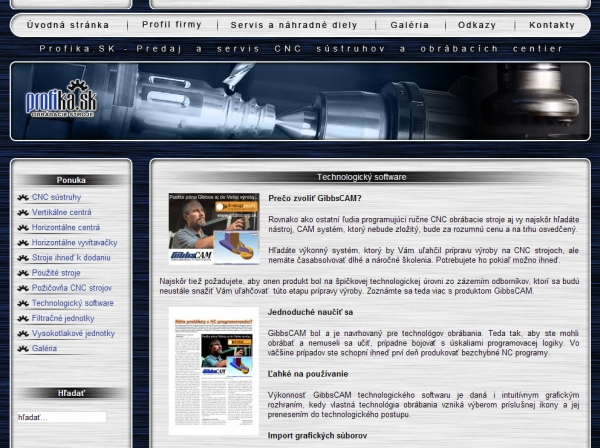Open the Horizontálne centrá link
This screenshot has width=600, height=448.
click(66, 228)
